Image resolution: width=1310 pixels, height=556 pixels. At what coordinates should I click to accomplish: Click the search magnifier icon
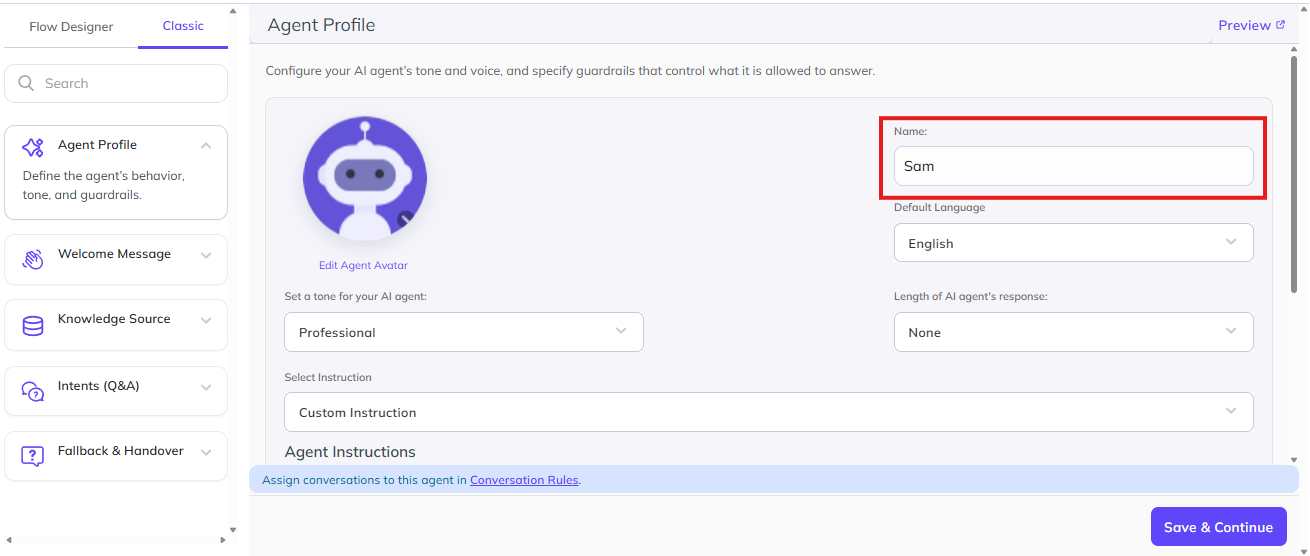pos(26,84)
